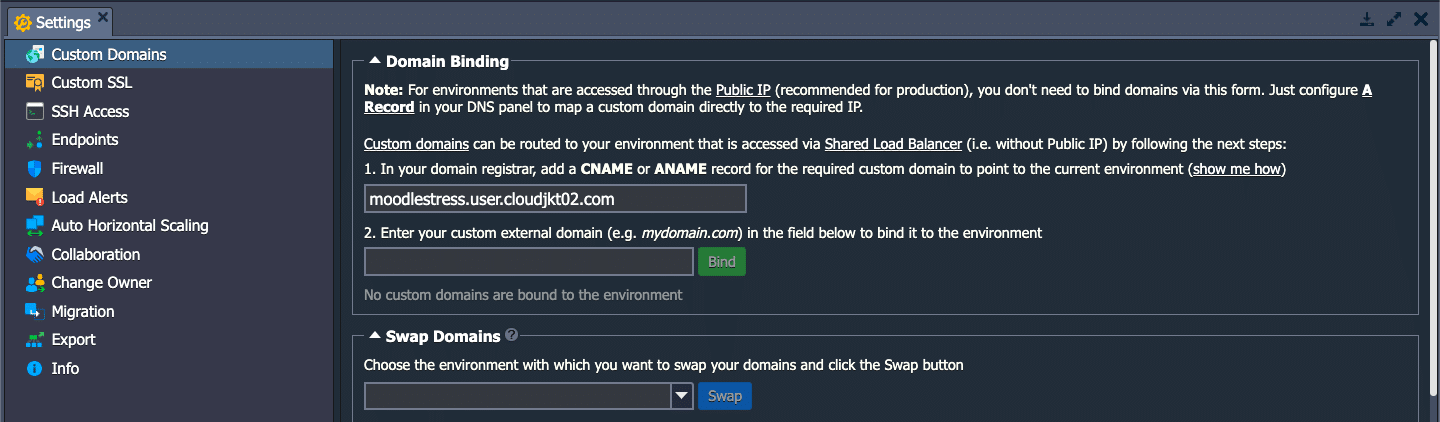1440x422 pixels.
Task: Click the Collaboration handshake icon
Action: pyautogui.click(x=35, y=254)
